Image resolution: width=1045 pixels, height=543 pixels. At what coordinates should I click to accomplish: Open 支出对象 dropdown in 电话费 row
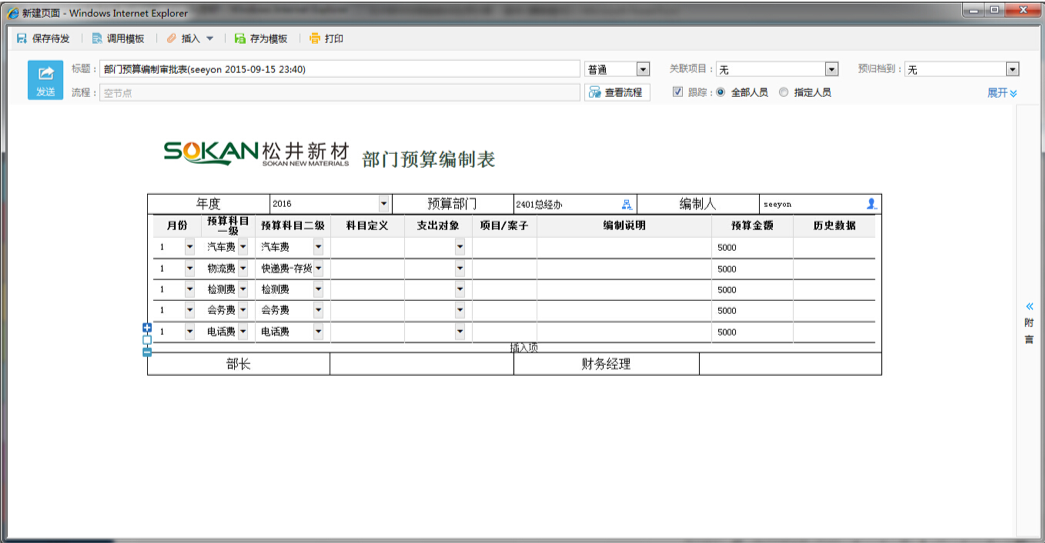pos(460,331)
